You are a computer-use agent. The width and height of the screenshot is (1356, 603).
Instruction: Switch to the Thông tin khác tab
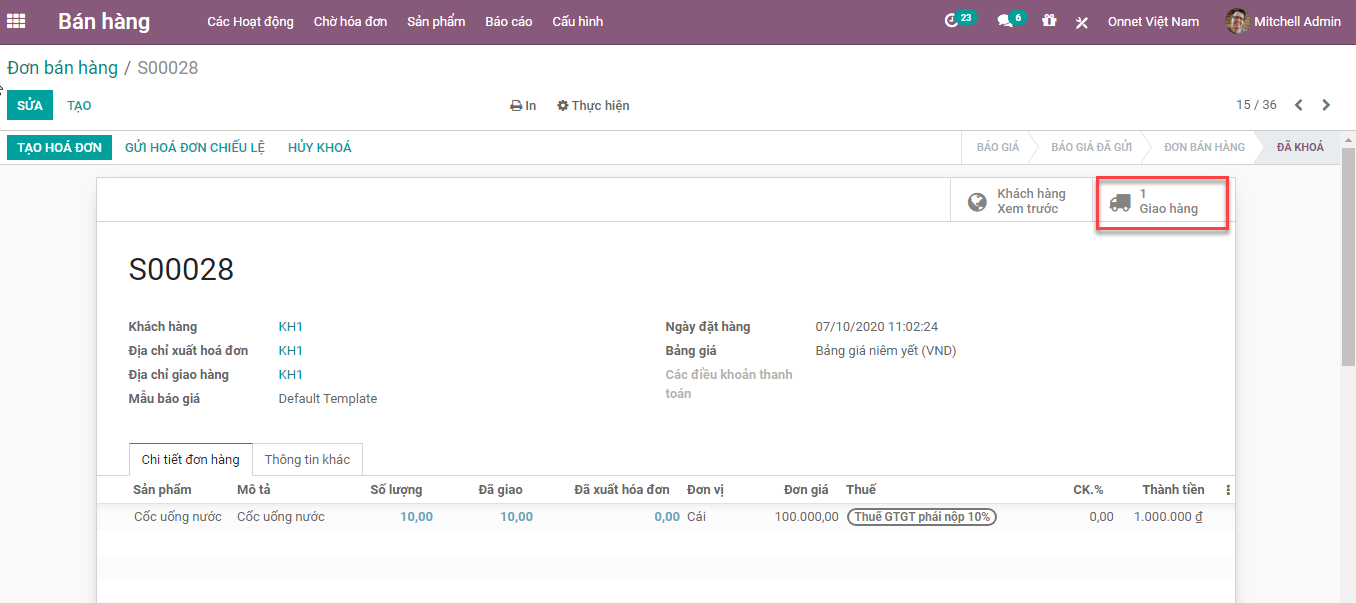pyautogui.click(x=307, y=459)
